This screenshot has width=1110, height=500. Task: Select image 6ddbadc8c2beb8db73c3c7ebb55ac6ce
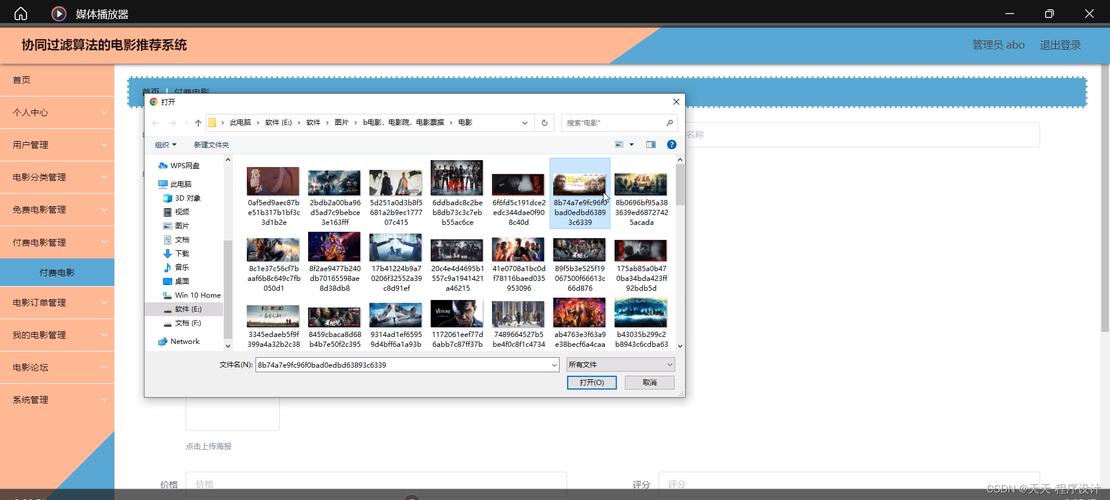(x=457, y=193)
